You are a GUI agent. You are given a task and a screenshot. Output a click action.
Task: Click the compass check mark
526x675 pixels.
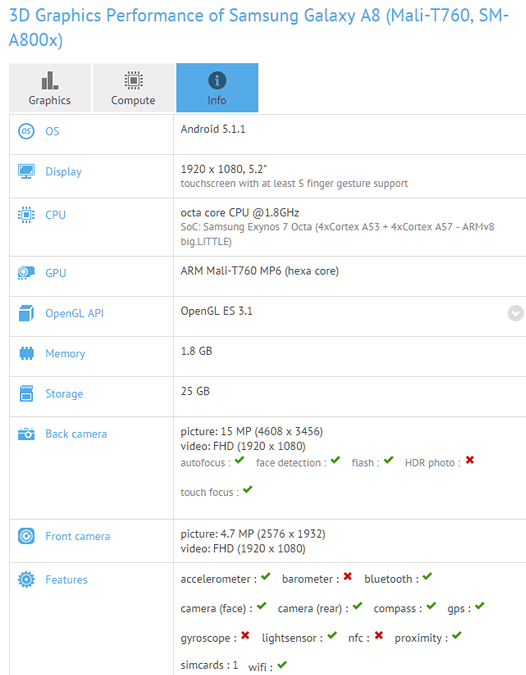[431, 606]
